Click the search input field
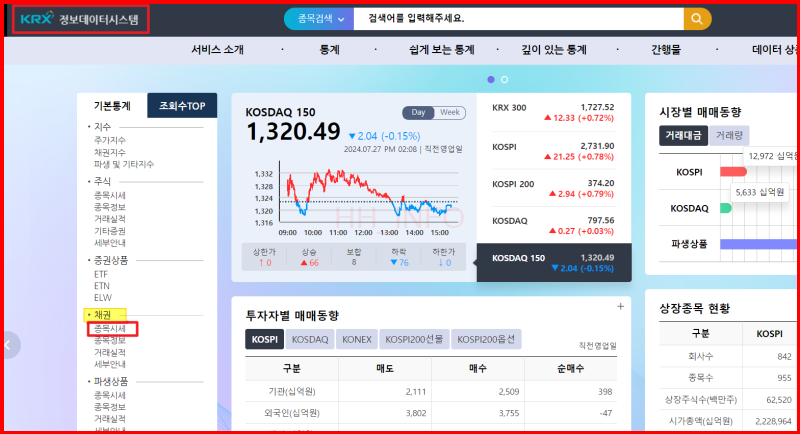 pos(518,19)
